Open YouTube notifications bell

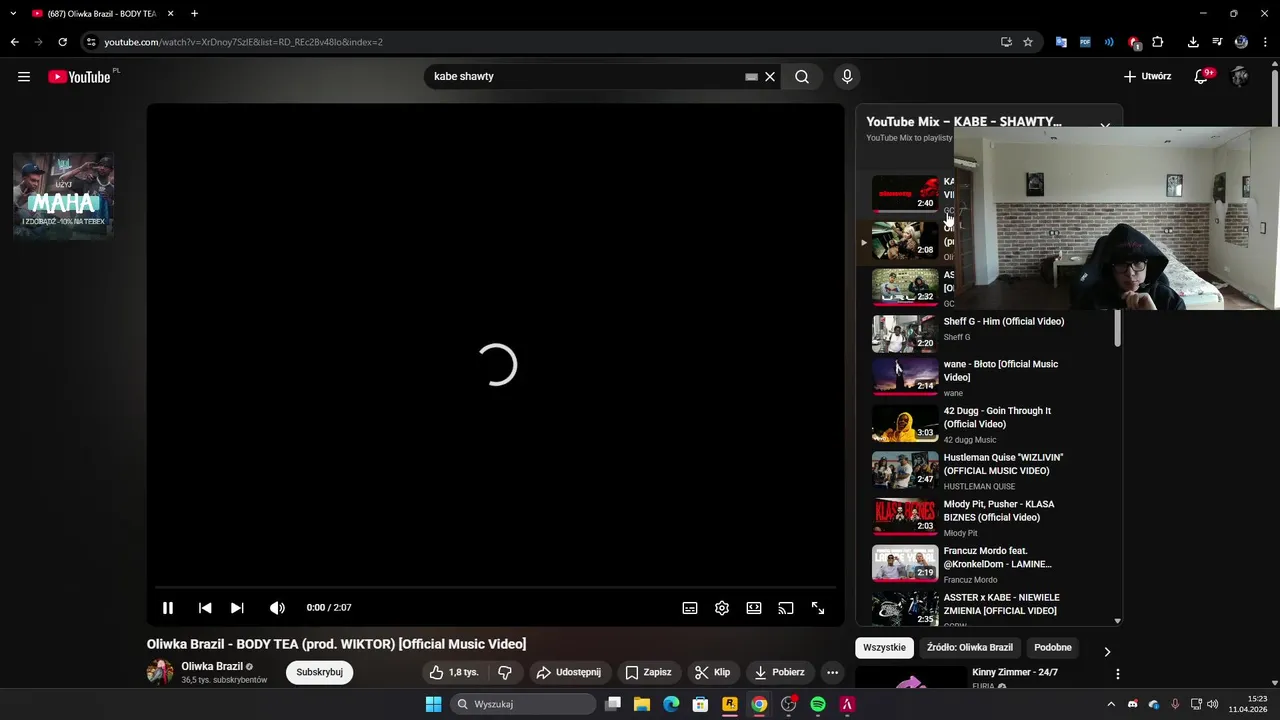(1201, 77)
